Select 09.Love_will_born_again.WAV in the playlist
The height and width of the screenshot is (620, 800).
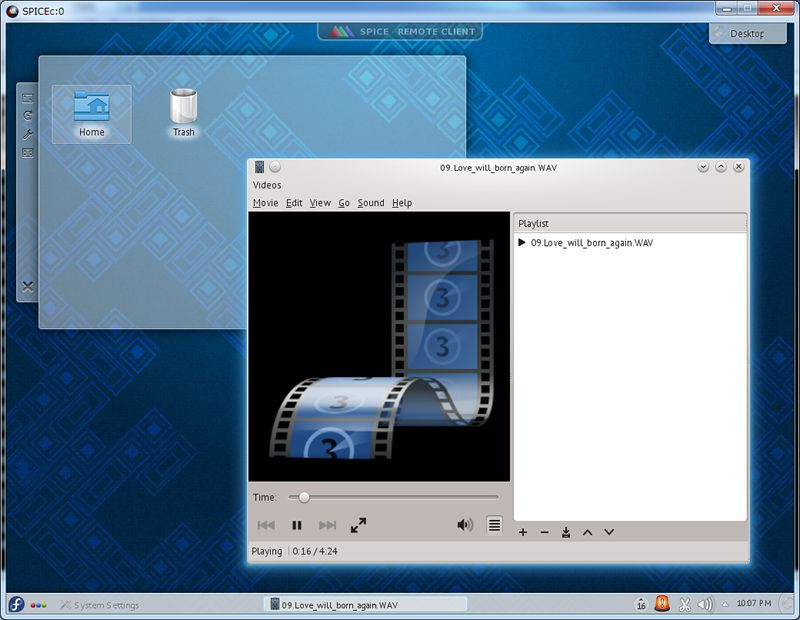591,242
